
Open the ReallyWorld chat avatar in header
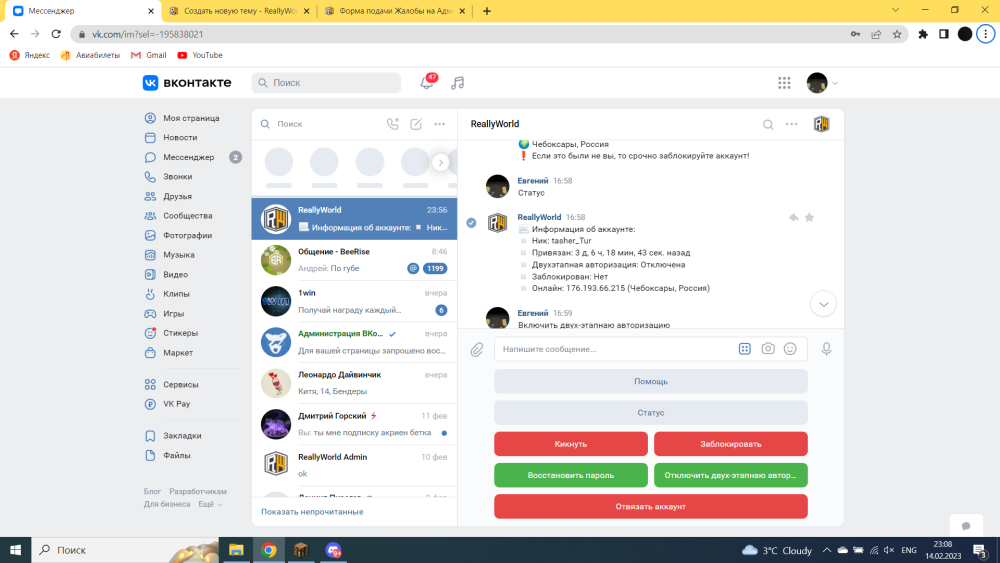click(821, 124)
